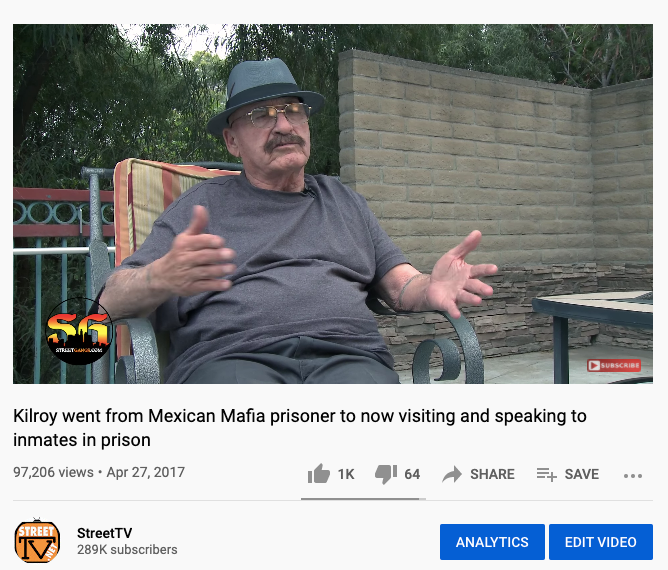This screenshot has width=668, height=570.
Task: Click the like-dislike ratio bar
Action: tap(363, 499)
